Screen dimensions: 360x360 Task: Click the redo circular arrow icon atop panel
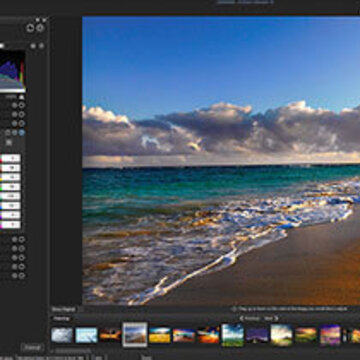click(x=40, y=28)
